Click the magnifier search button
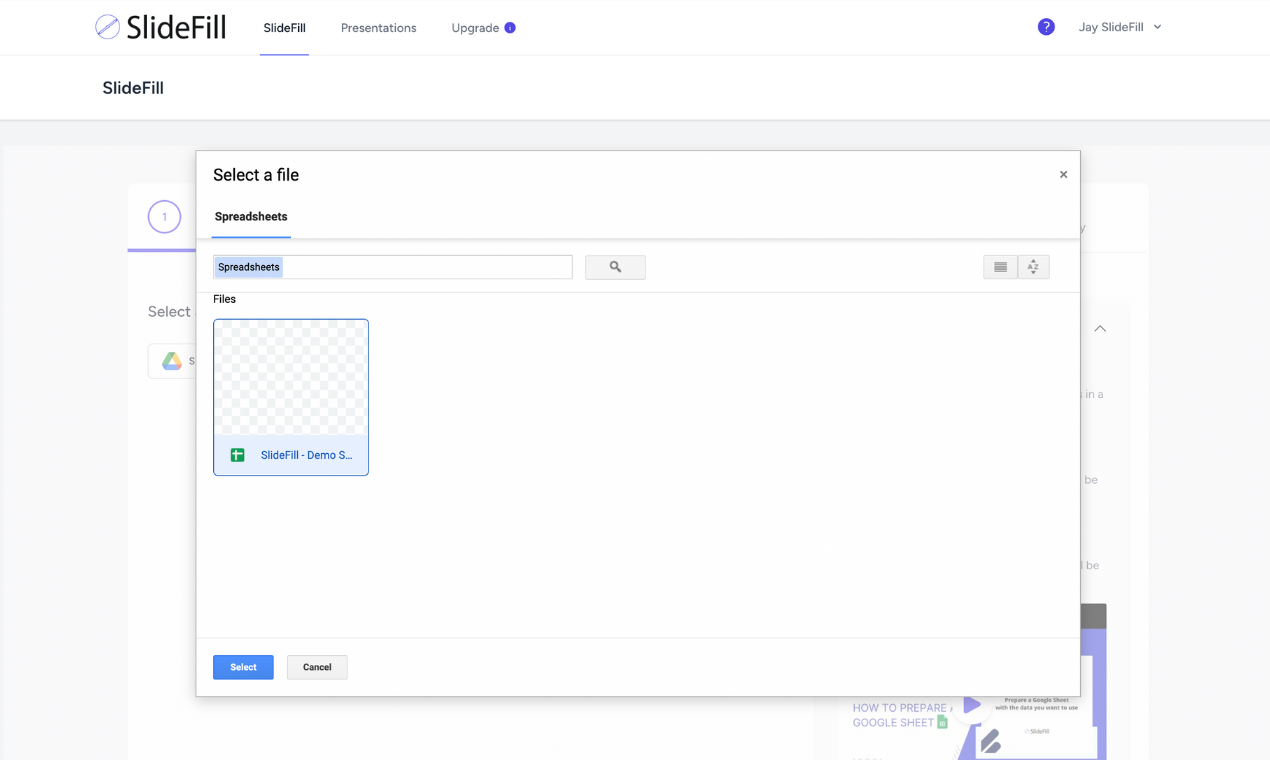 615,267
